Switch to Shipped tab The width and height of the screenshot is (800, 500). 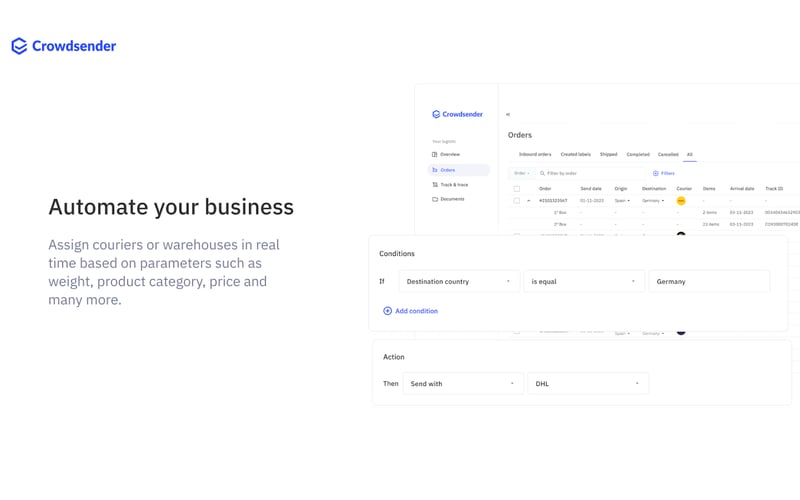coord(608,155)
